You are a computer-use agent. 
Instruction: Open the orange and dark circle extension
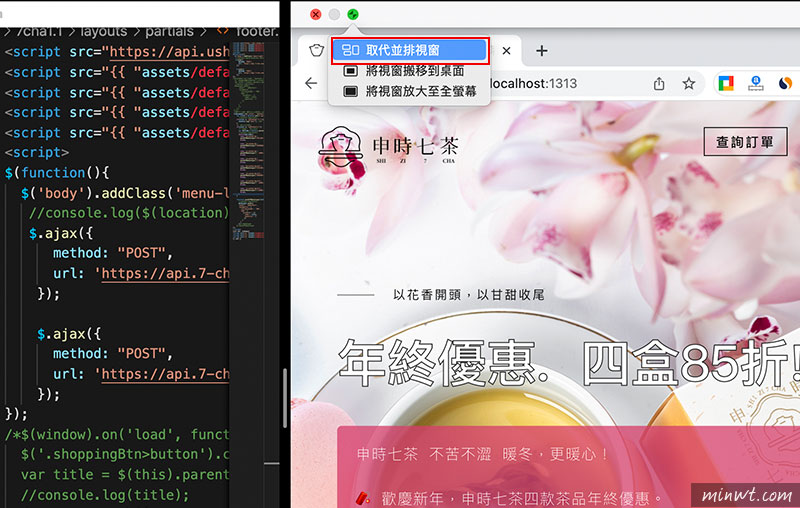[785, 83]
